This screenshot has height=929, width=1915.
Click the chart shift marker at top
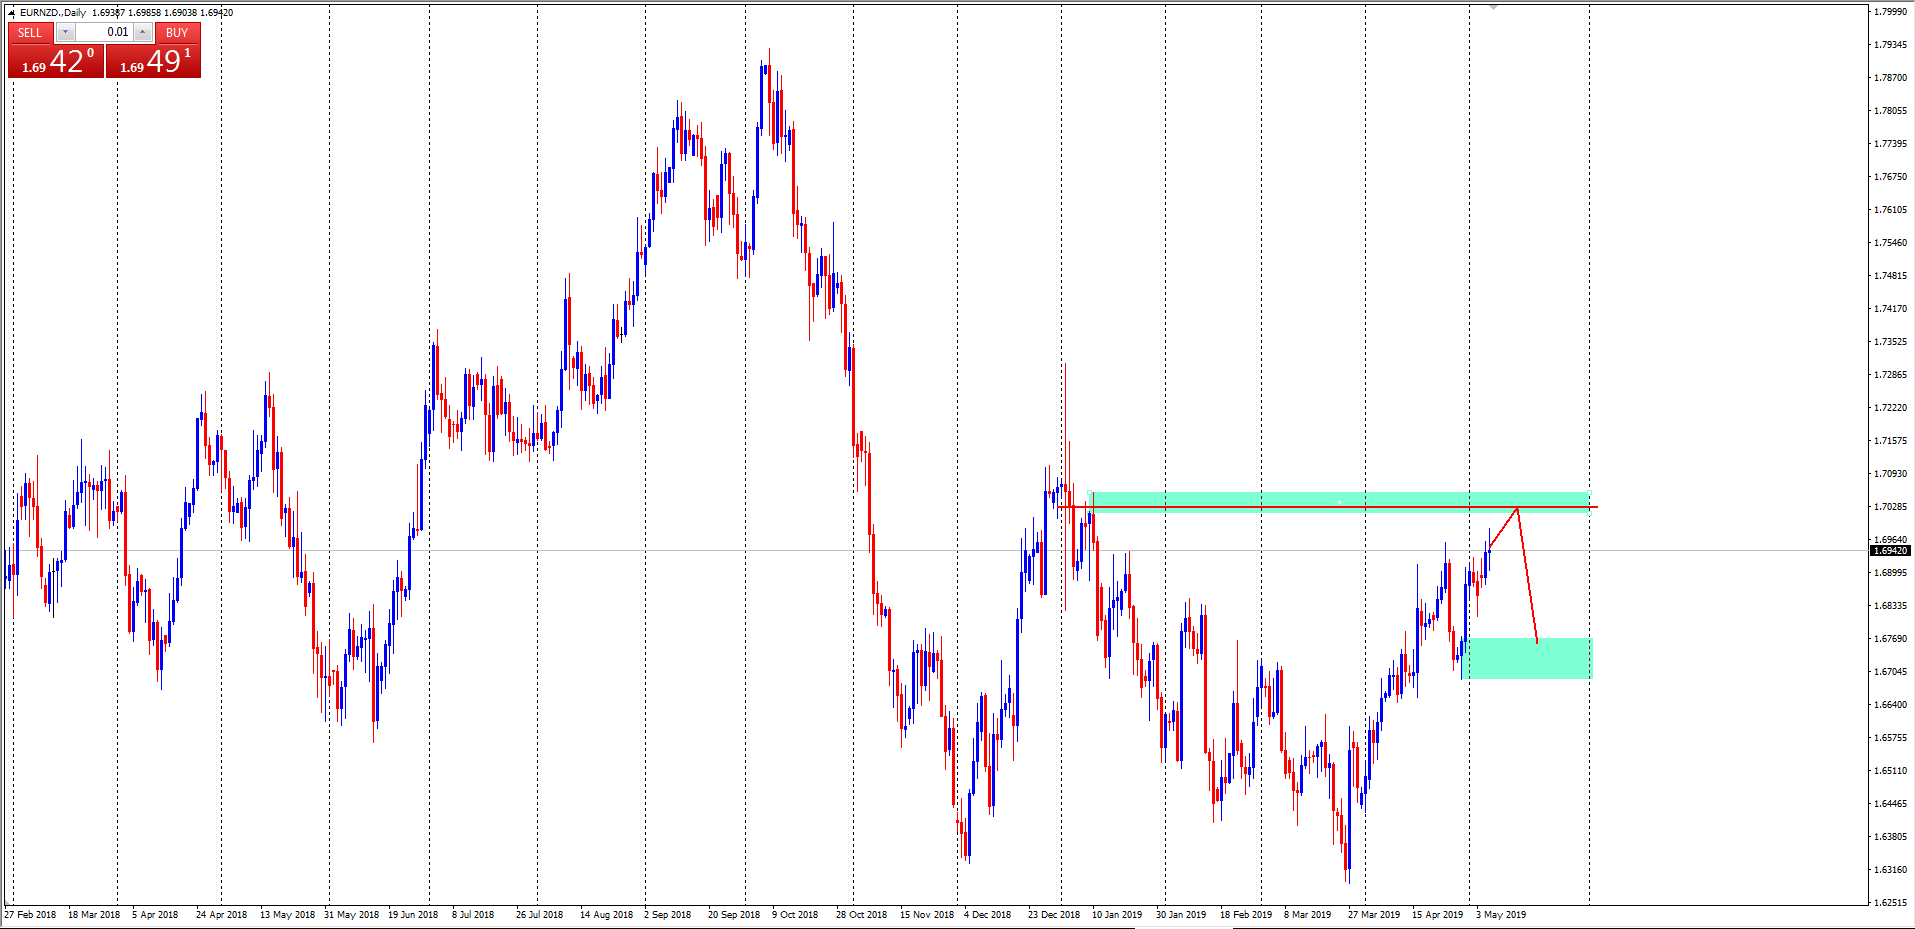tap(1493, 7)
